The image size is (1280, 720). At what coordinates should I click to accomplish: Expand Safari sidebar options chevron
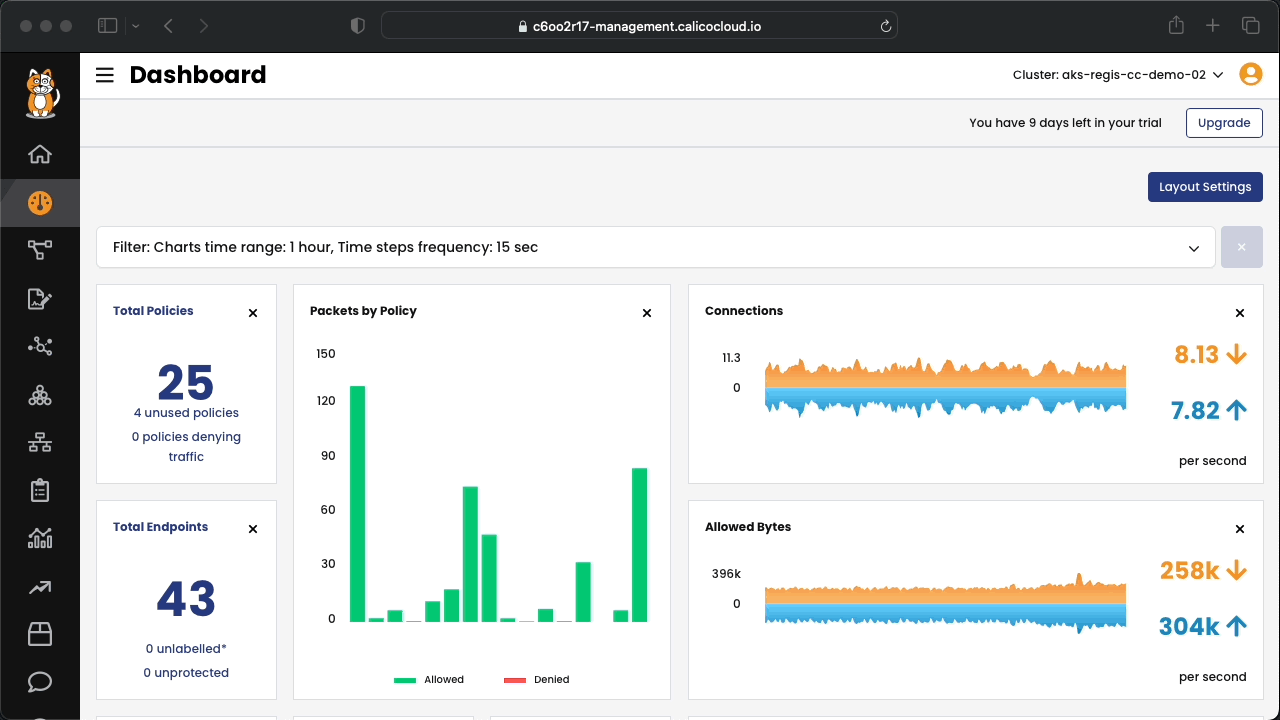click(x=136, y=26)
